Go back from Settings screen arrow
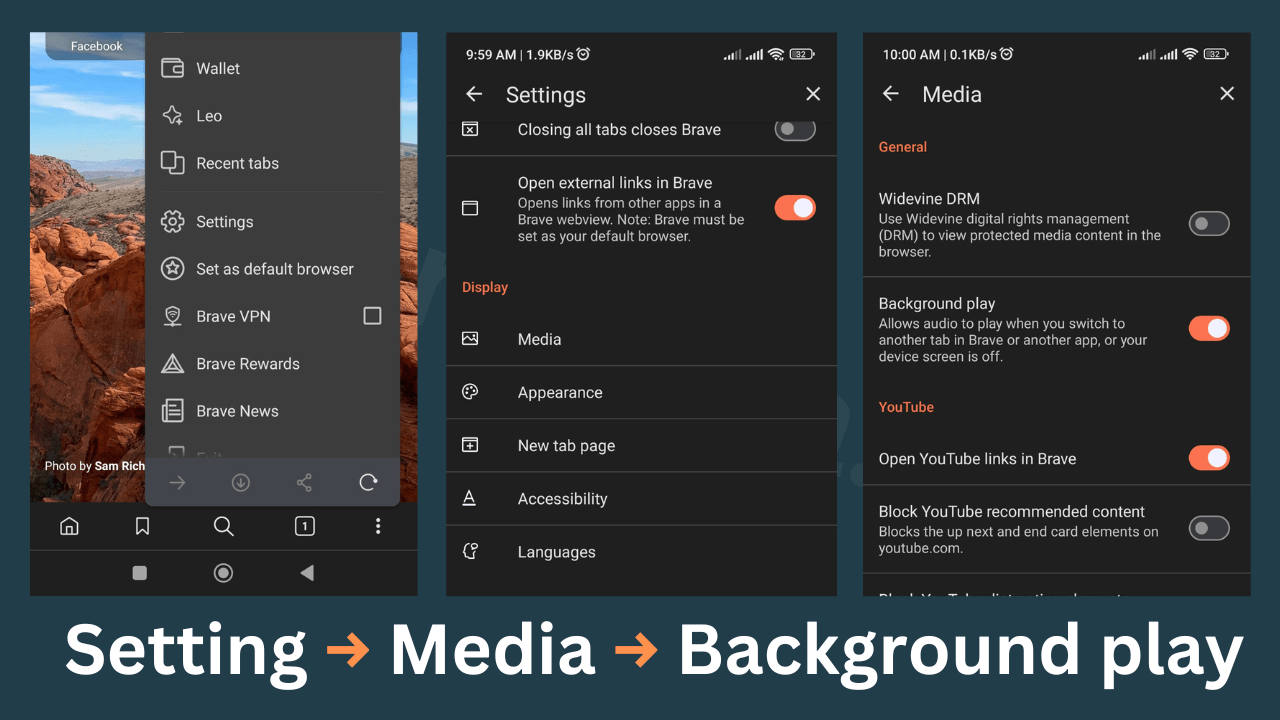 474,94
